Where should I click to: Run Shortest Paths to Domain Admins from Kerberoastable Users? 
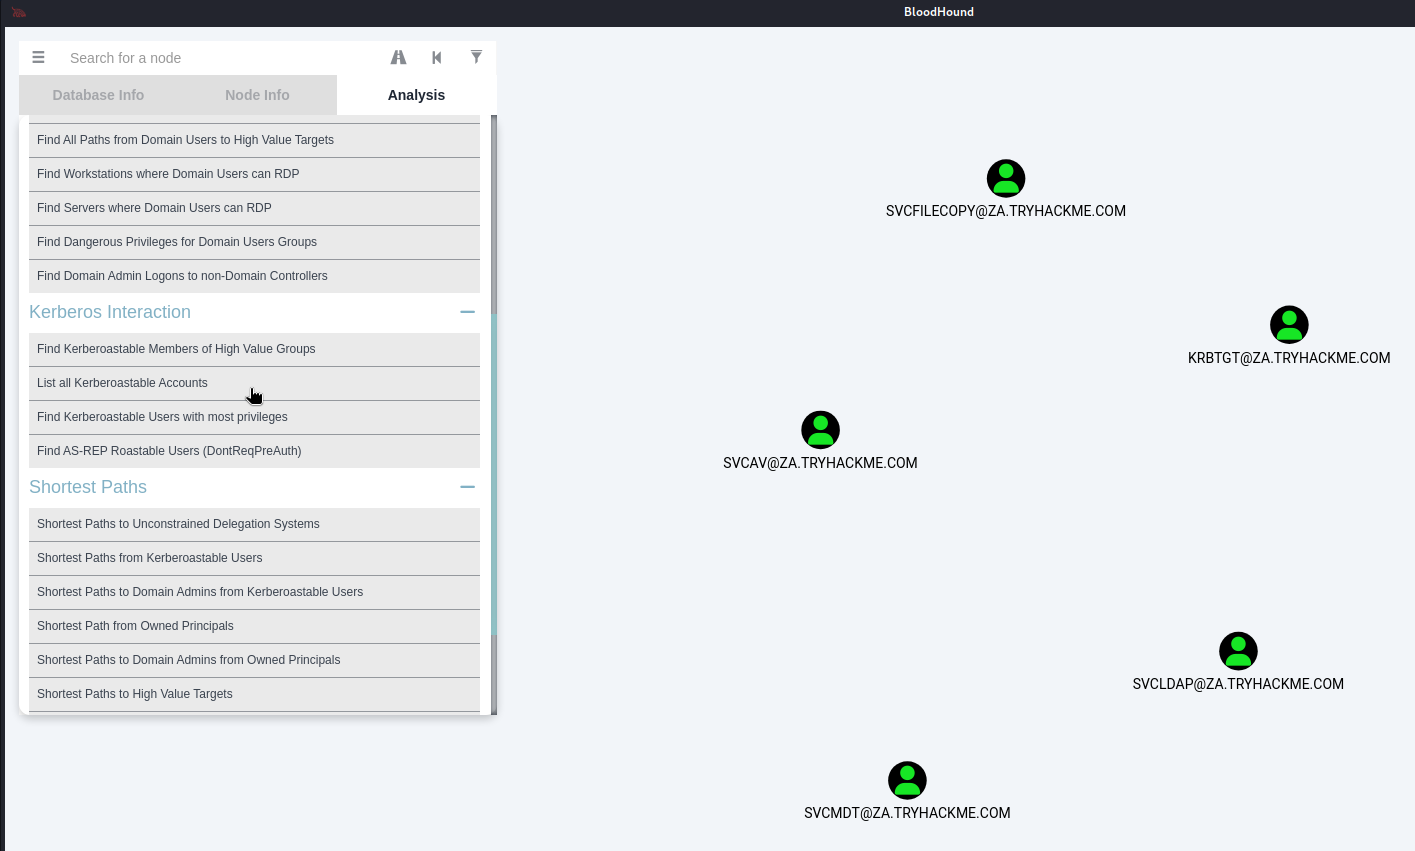(254, 592)
